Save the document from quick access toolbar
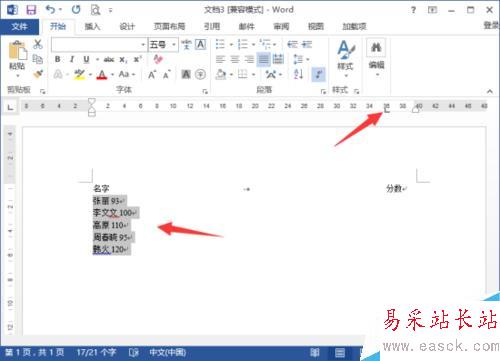Image resolution: width=500 pixels, height=361 pixels. pos(31,10)
